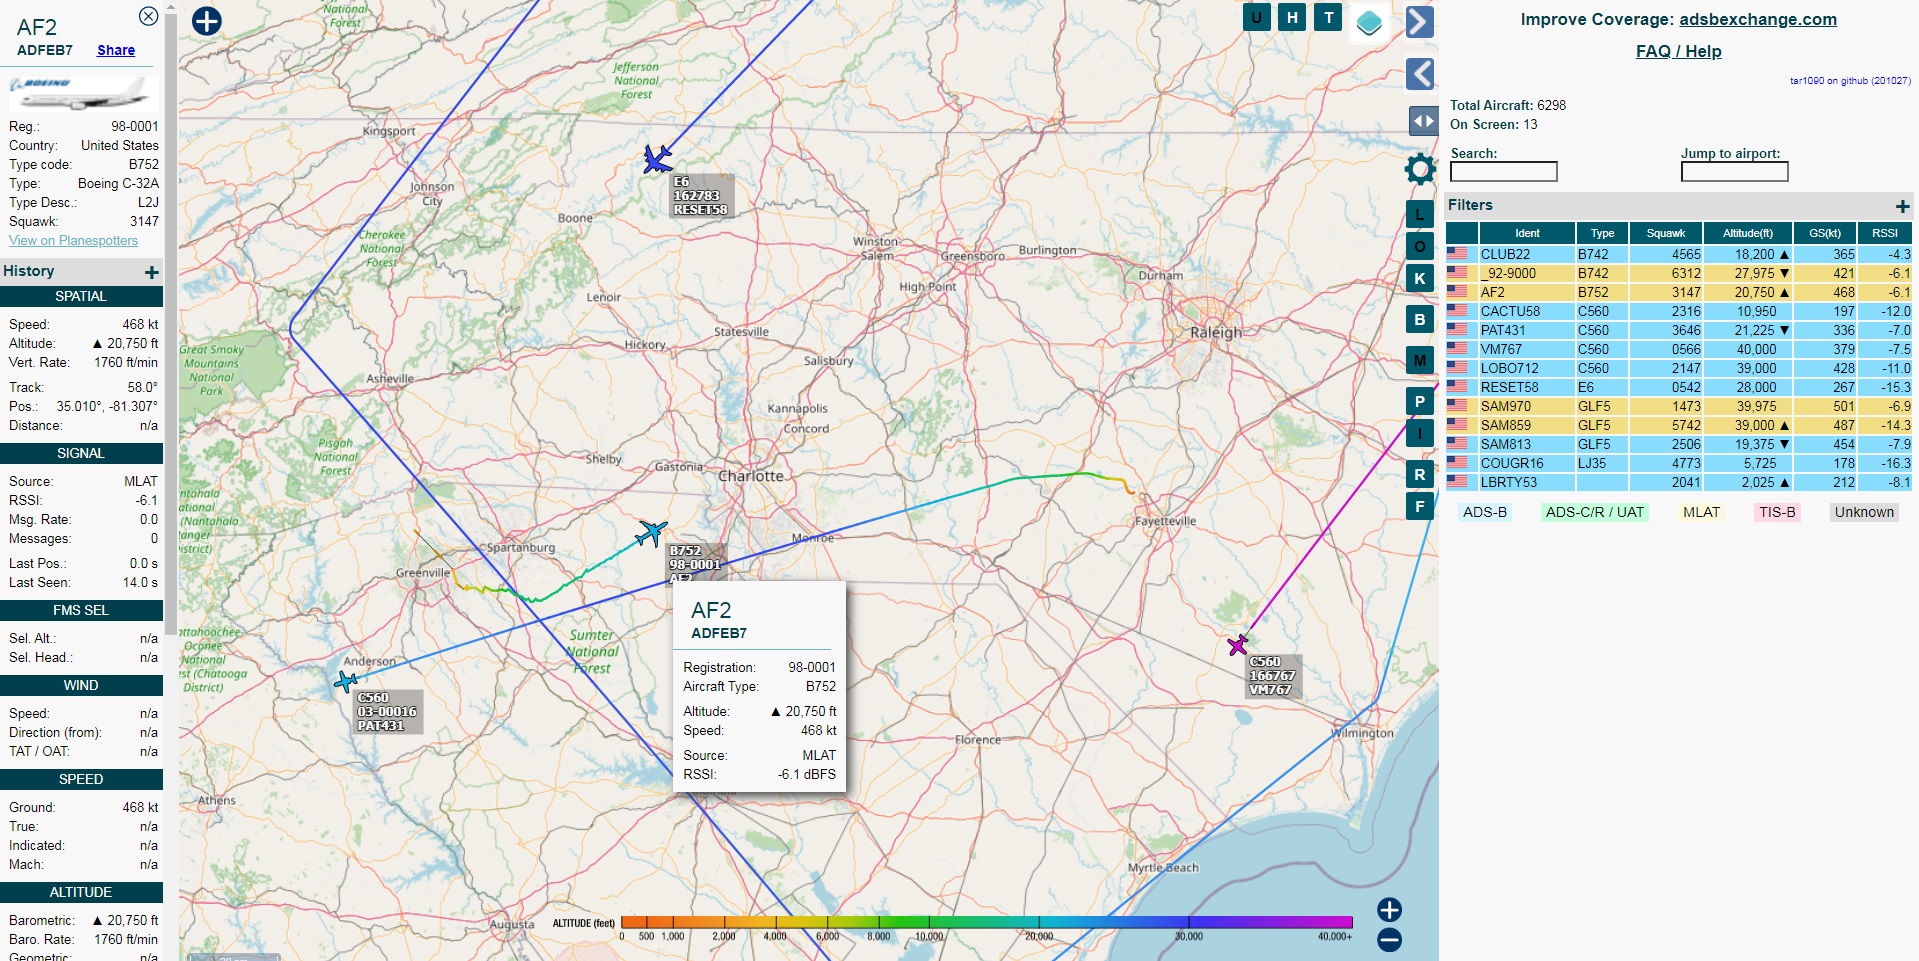Click the Search input field
1919x961 pixels.
[1503, 171]
